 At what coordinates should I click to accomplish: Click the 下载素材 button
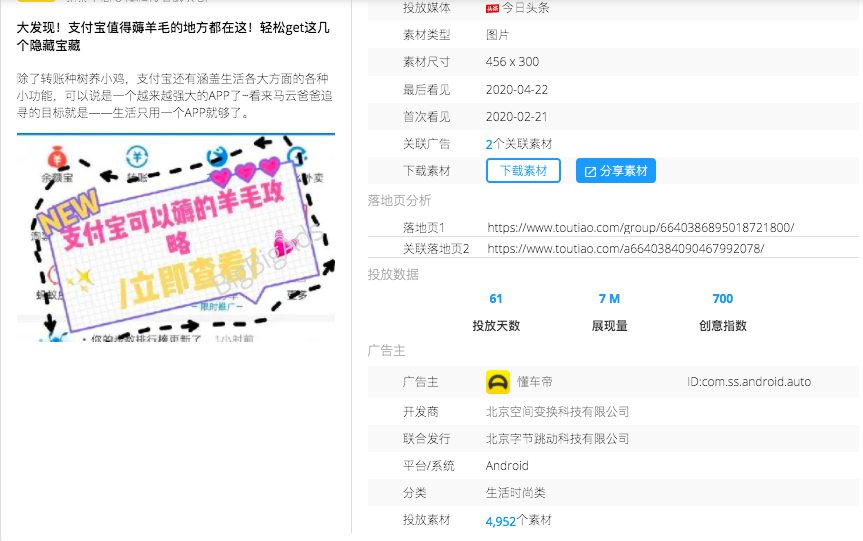[523, 171]
